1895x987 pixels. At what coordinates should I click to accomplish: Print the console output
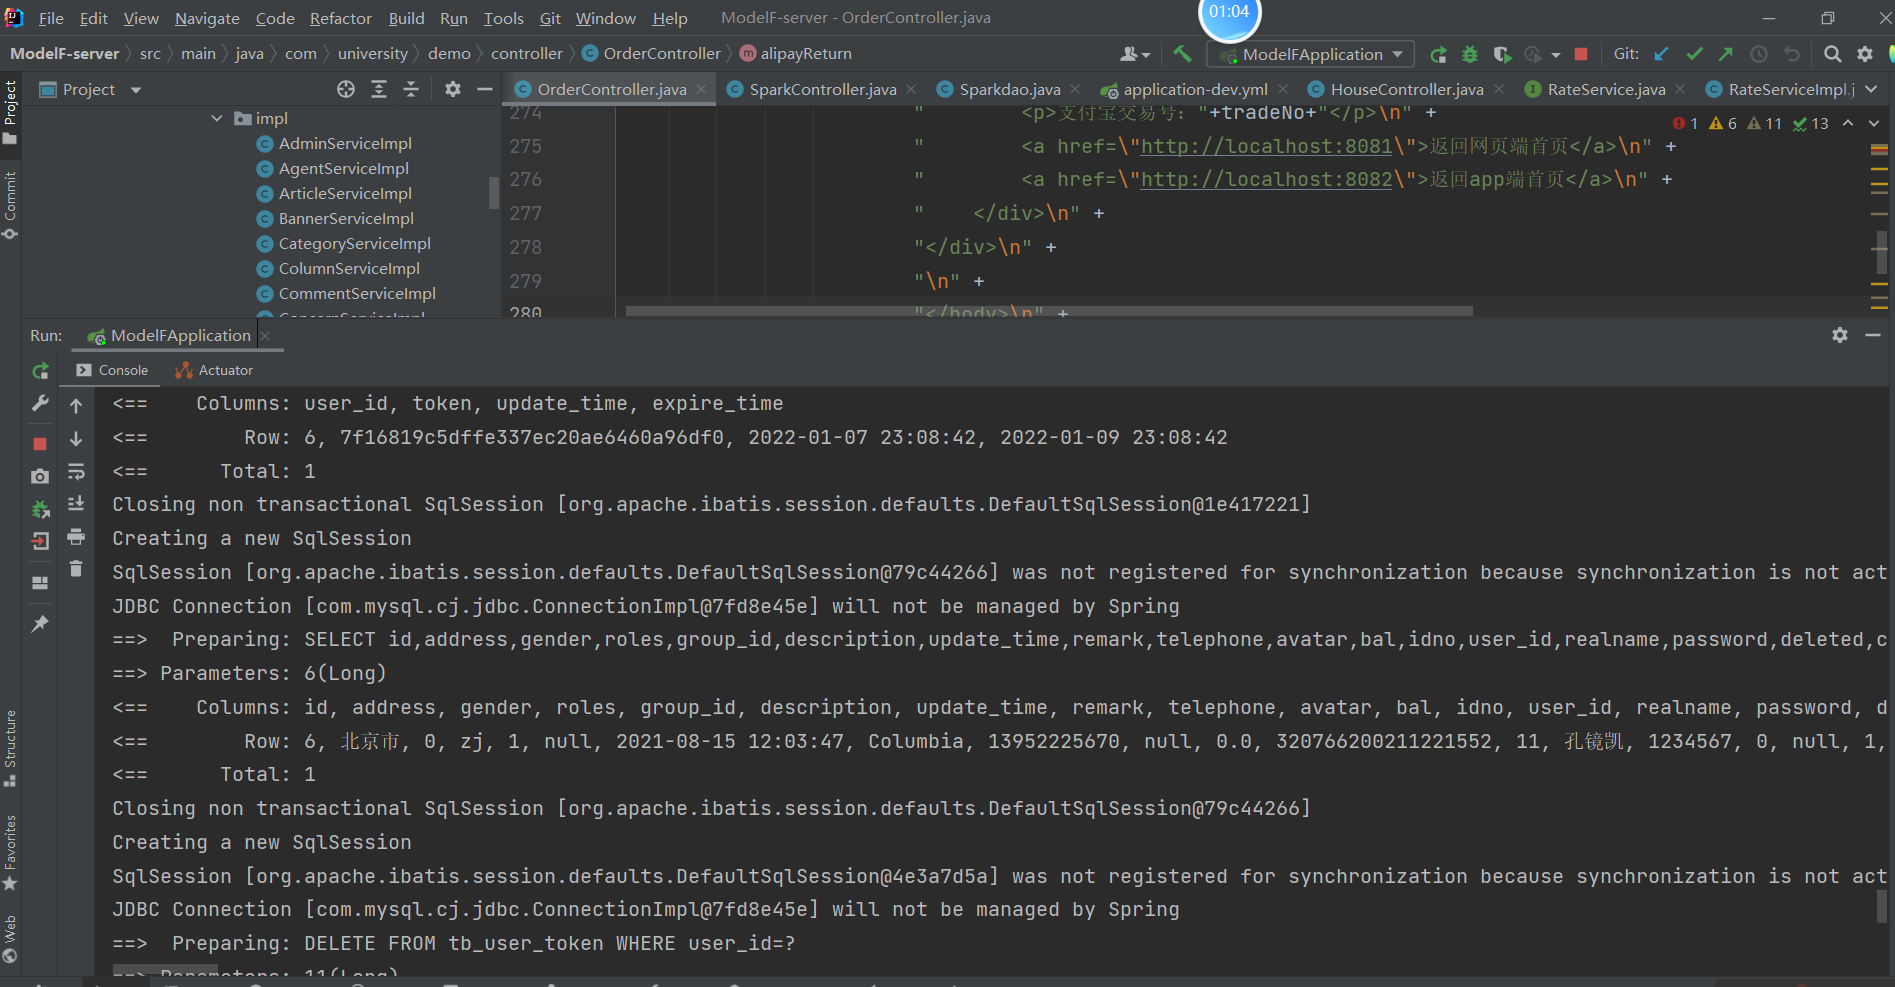[76, 537]
